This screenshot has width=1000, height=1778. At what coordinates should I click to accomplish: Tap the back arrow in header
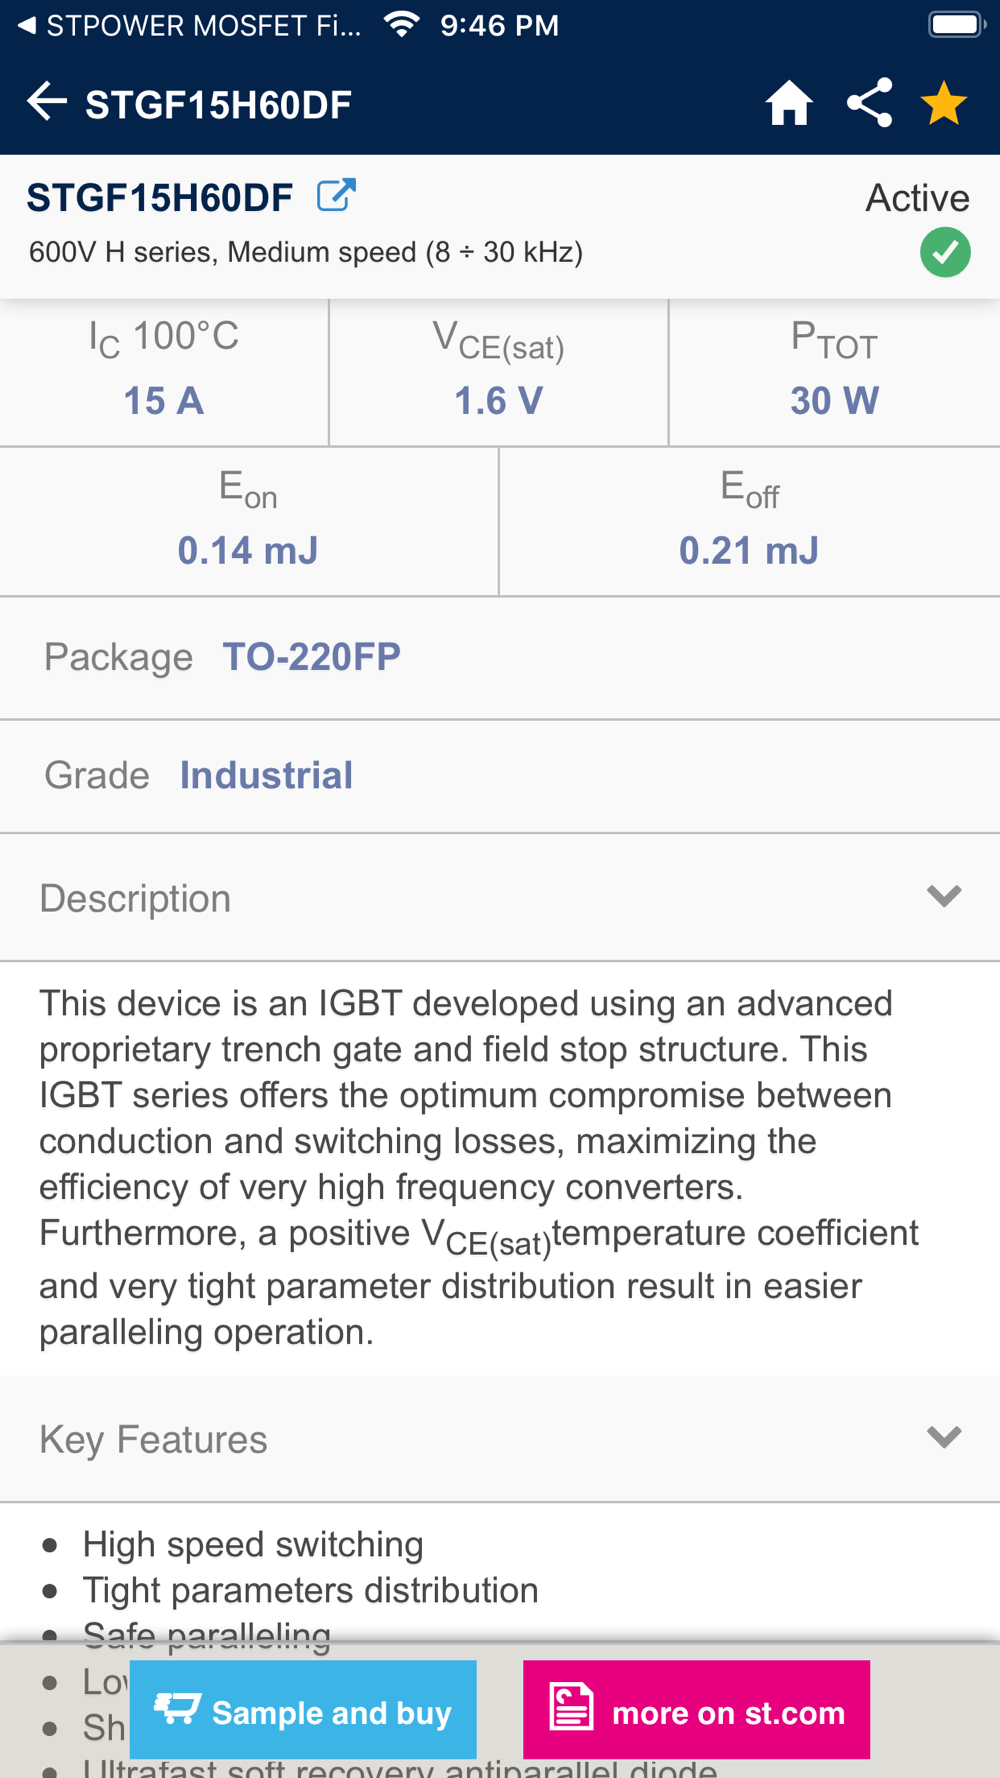click(46, 102)
